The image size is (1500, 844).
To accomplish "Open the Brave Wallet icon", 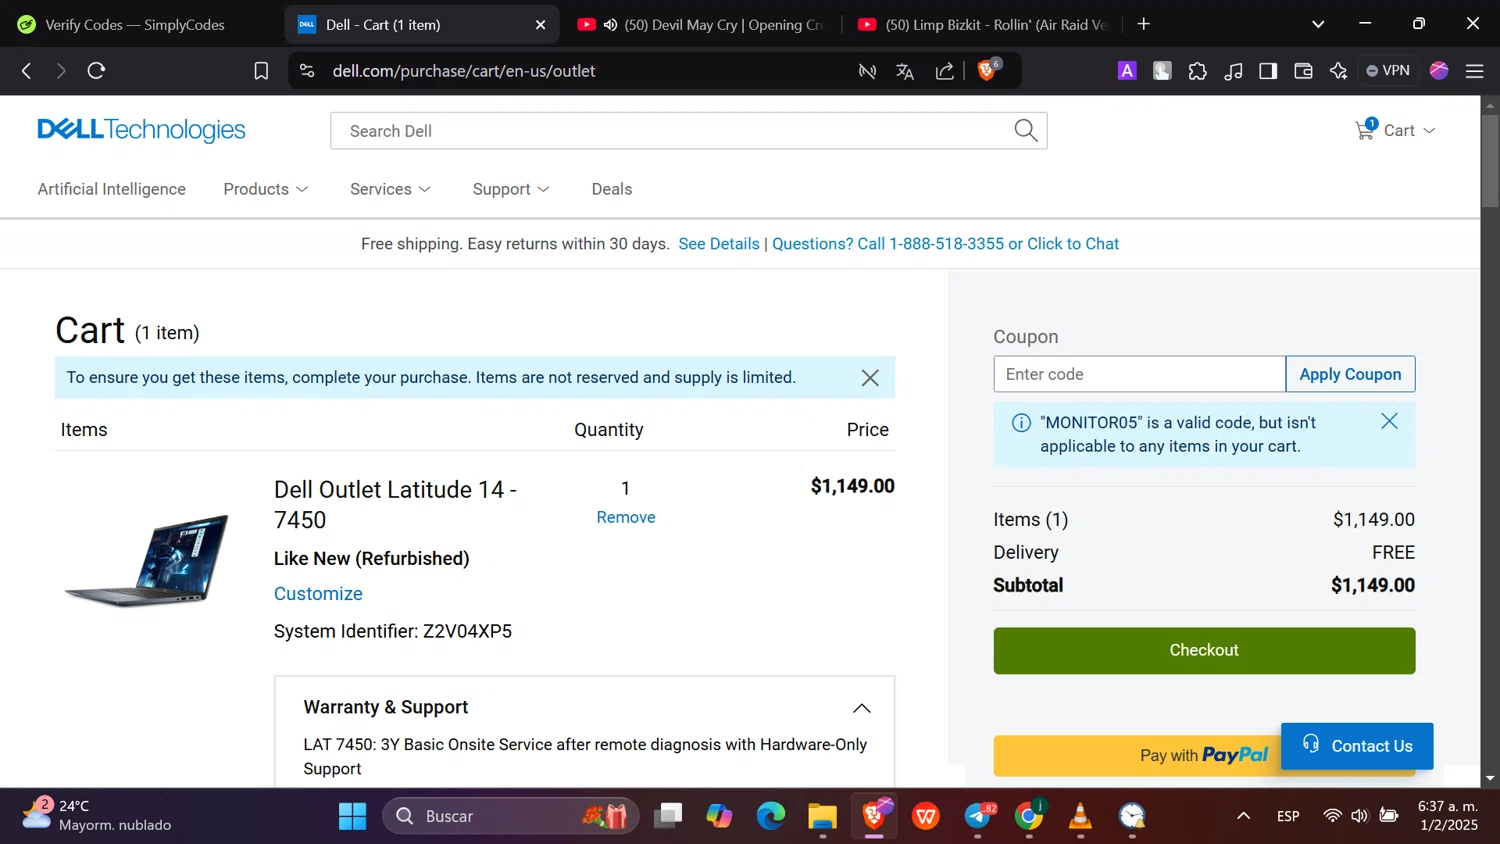I will click(x=1303, y=71).
